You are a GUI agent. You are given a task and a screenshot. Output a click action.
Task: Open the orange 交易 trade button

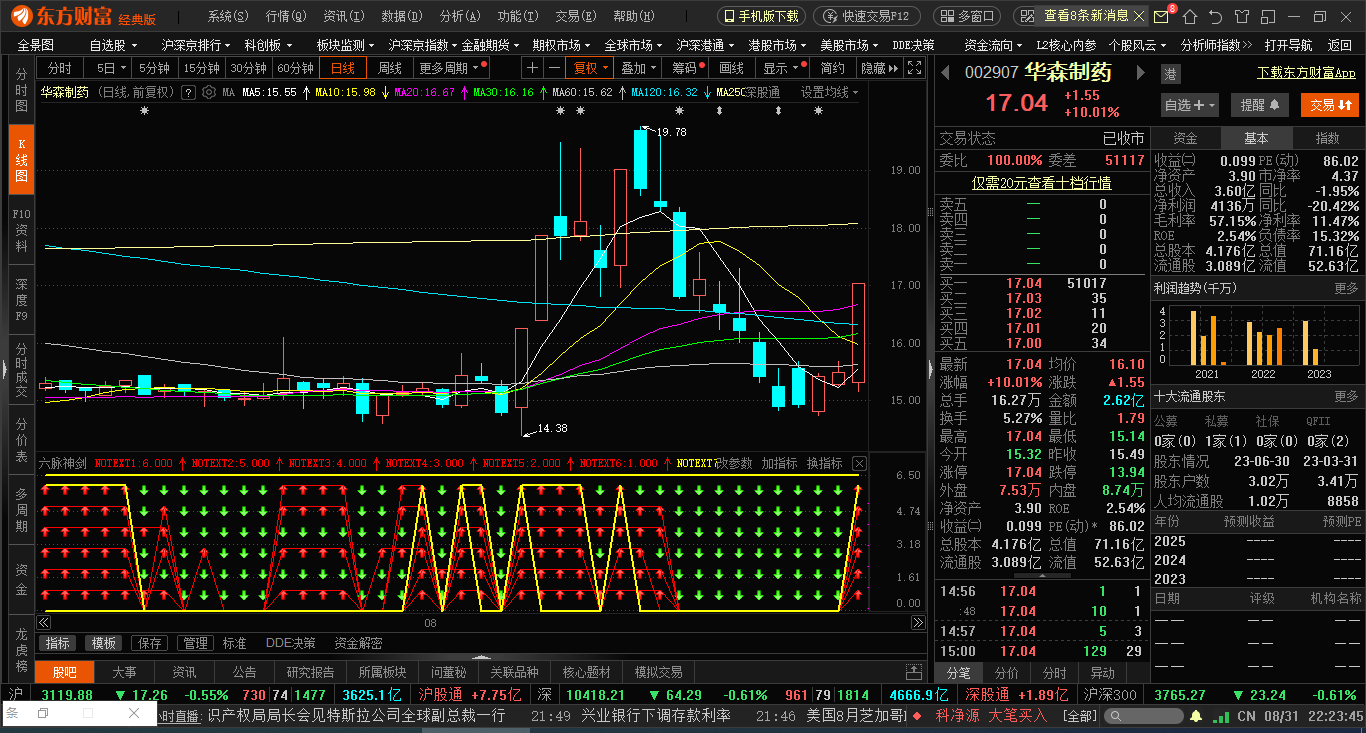click(1330, 105)
